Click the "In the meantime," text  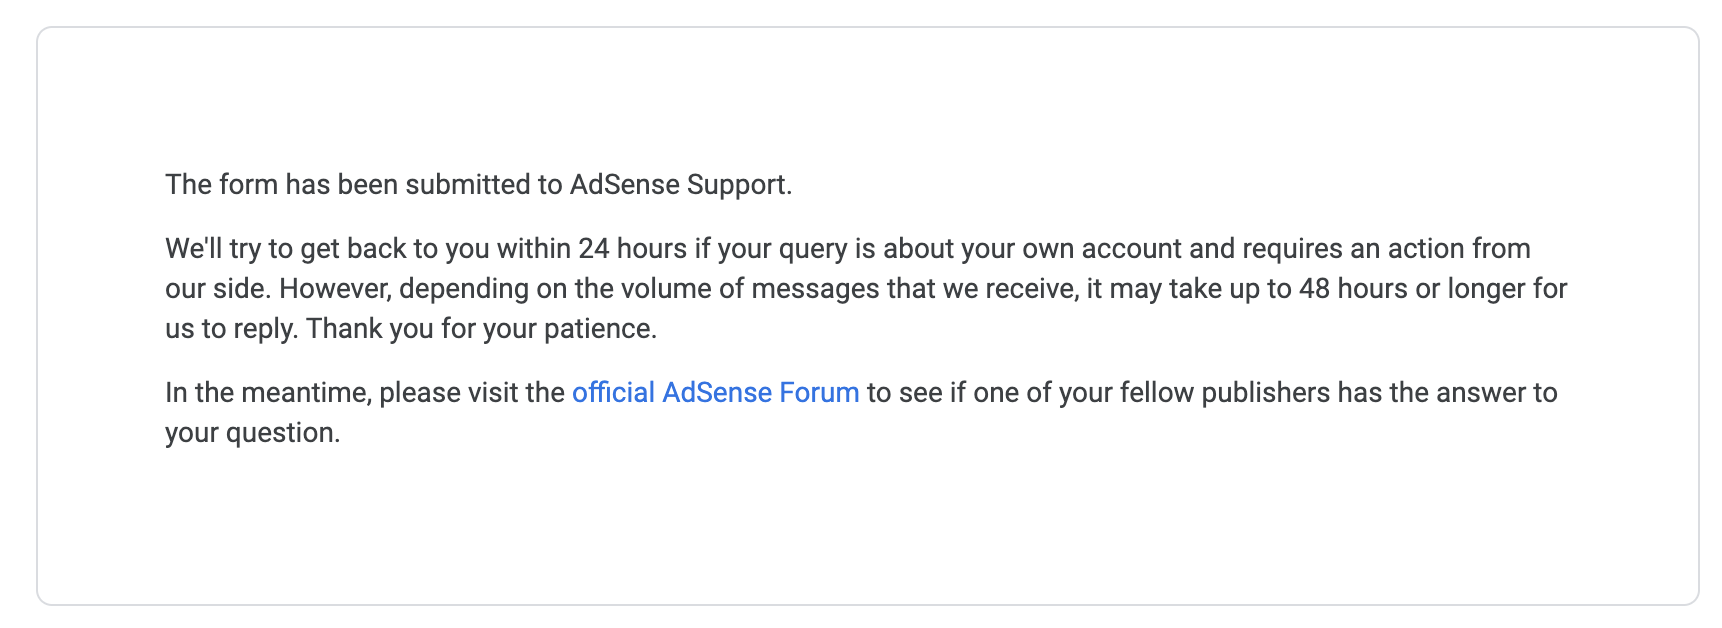268,393
